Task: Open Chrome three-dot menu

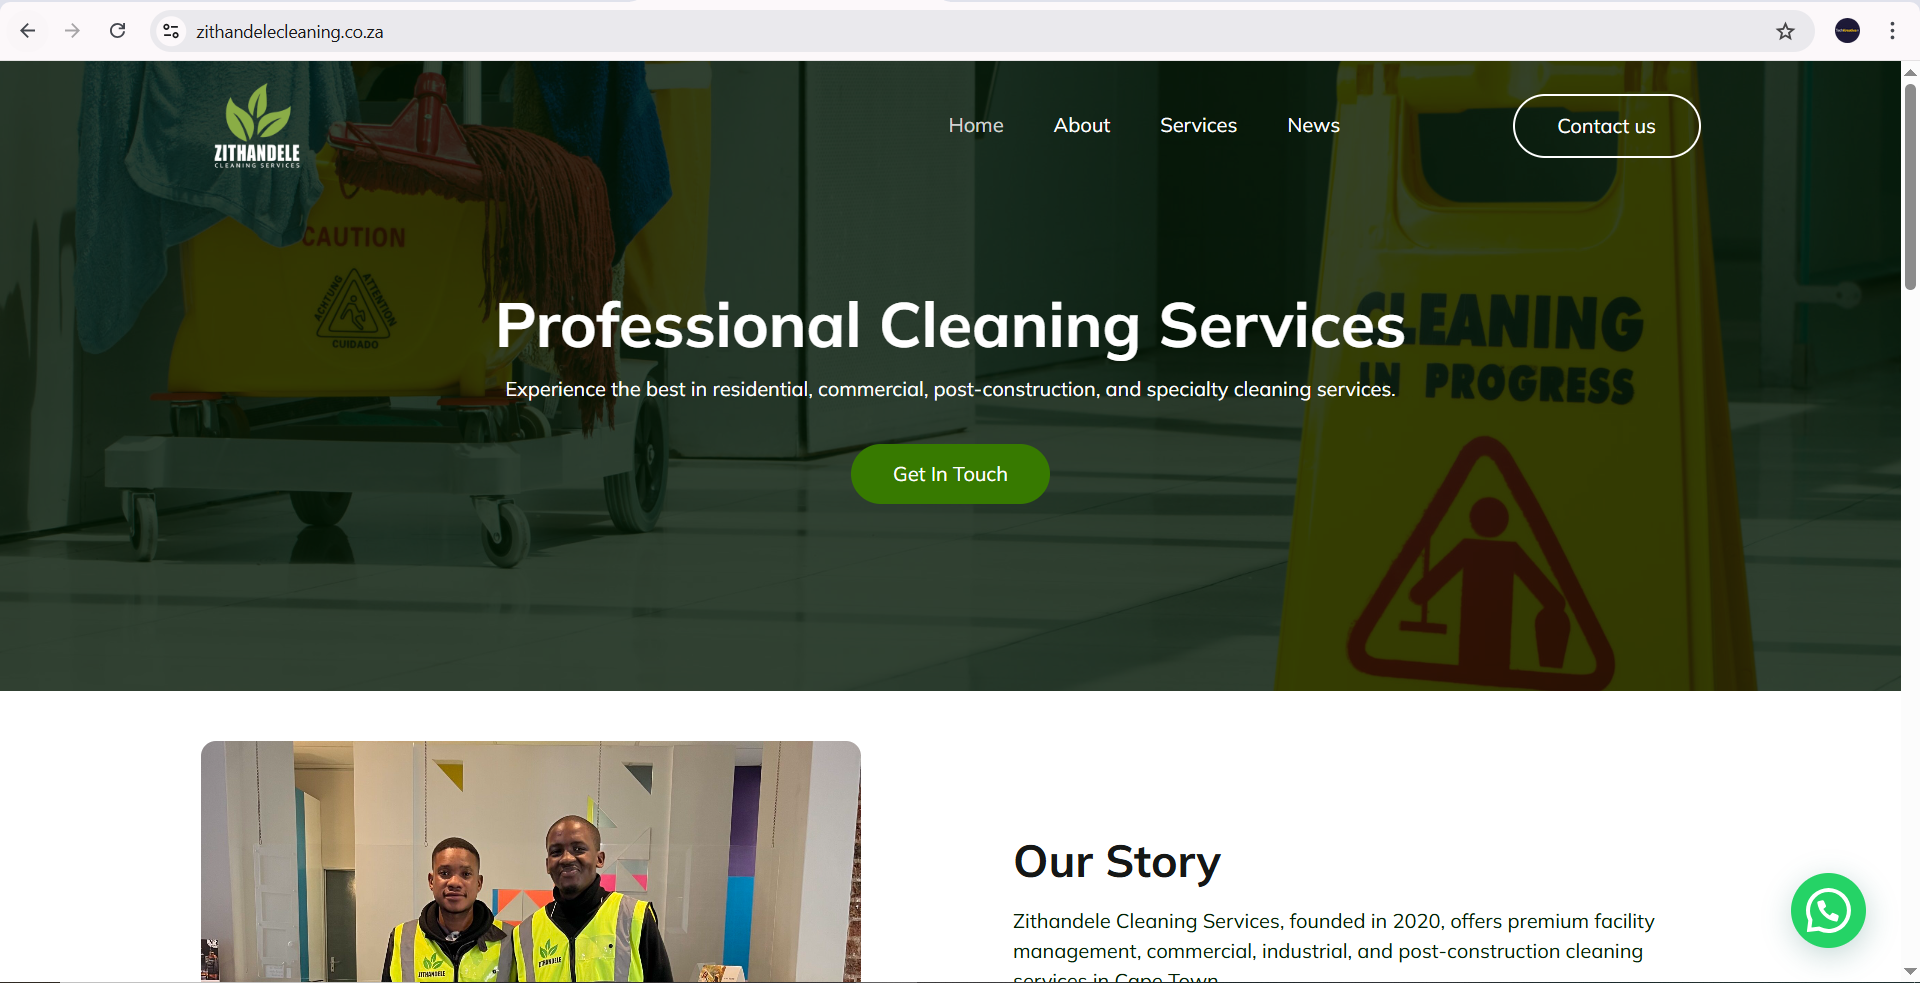Action: (1892, 31)
